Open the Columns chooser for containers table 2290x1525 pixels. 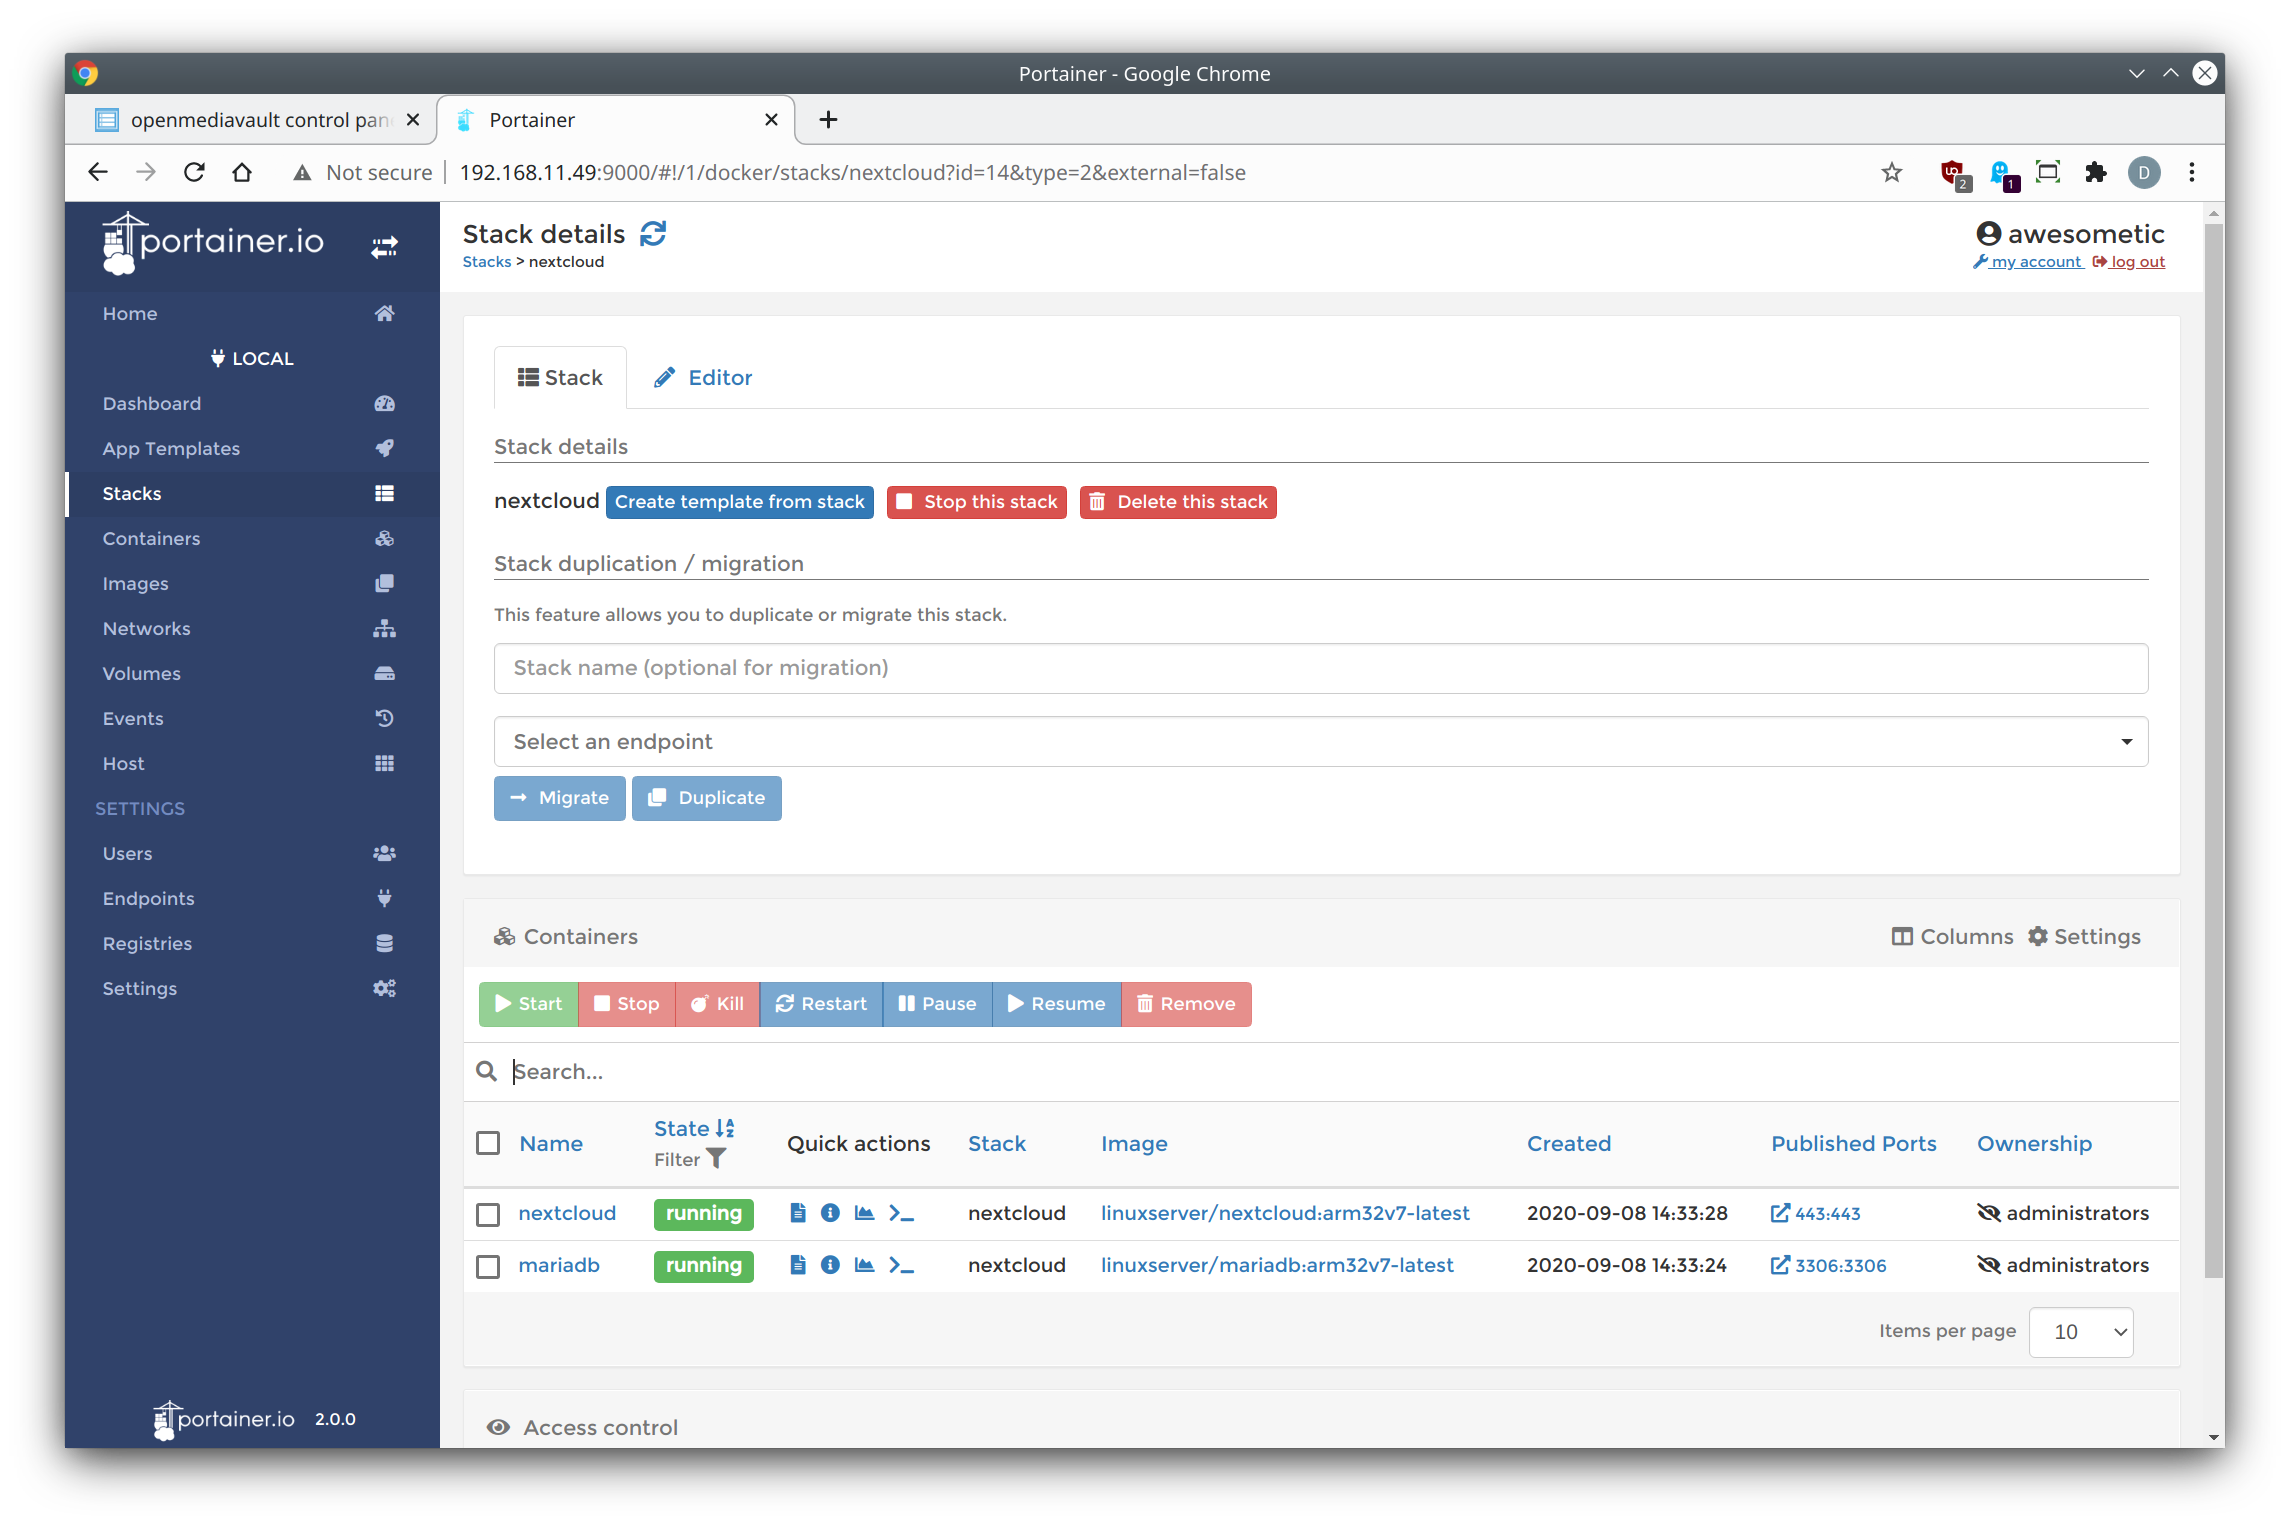click(x=1952, y=937)
